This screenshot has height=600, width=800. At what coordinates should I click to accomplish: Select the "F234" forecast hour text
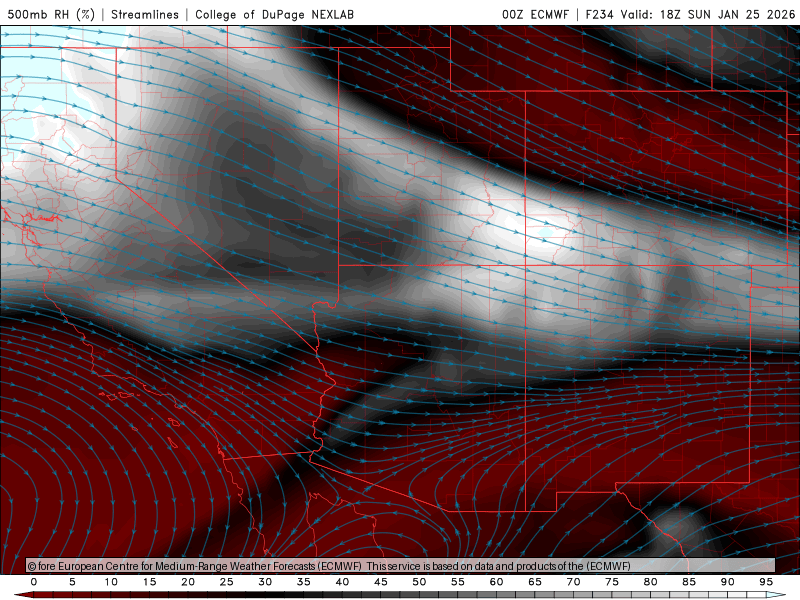[599, 14]
